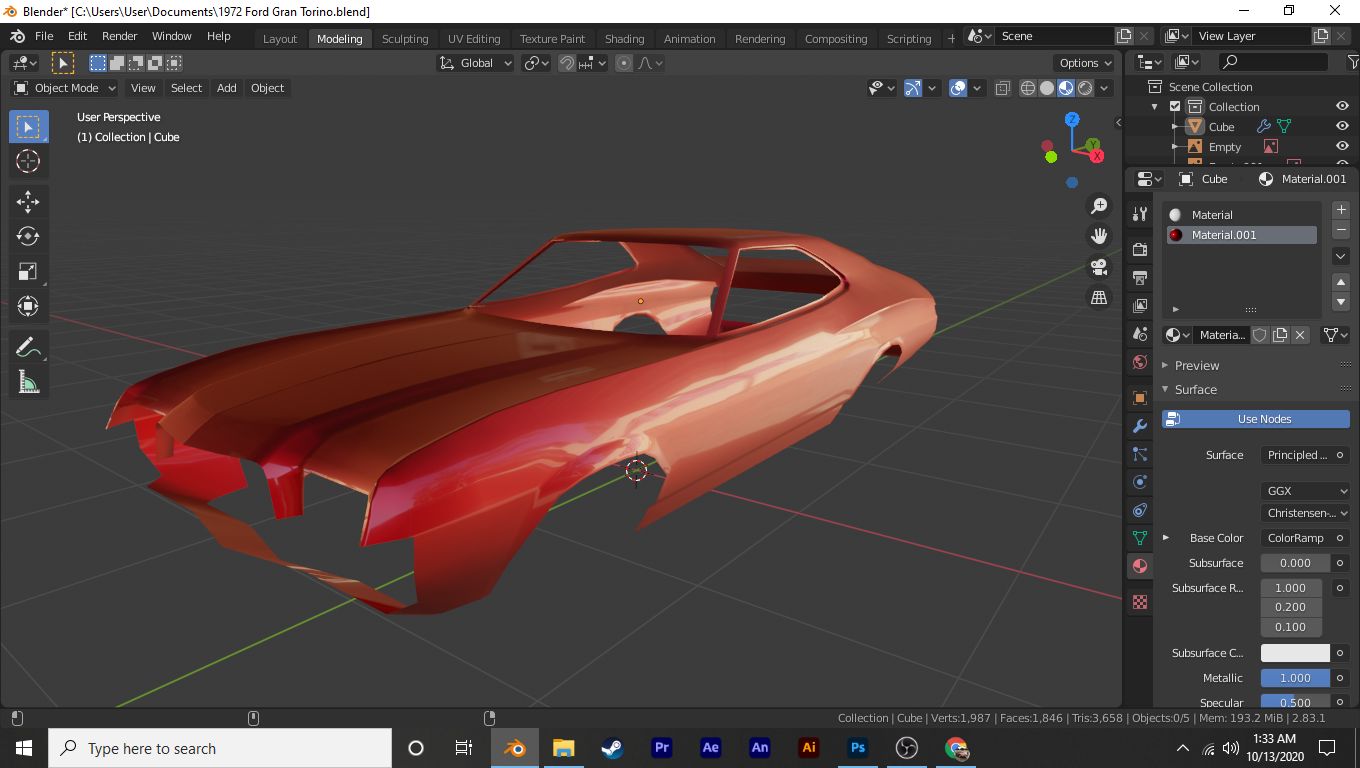The image size is (1360, 768).
Task: Open the Modifiers wrench properties tab
Action: tap(1139, 426)
